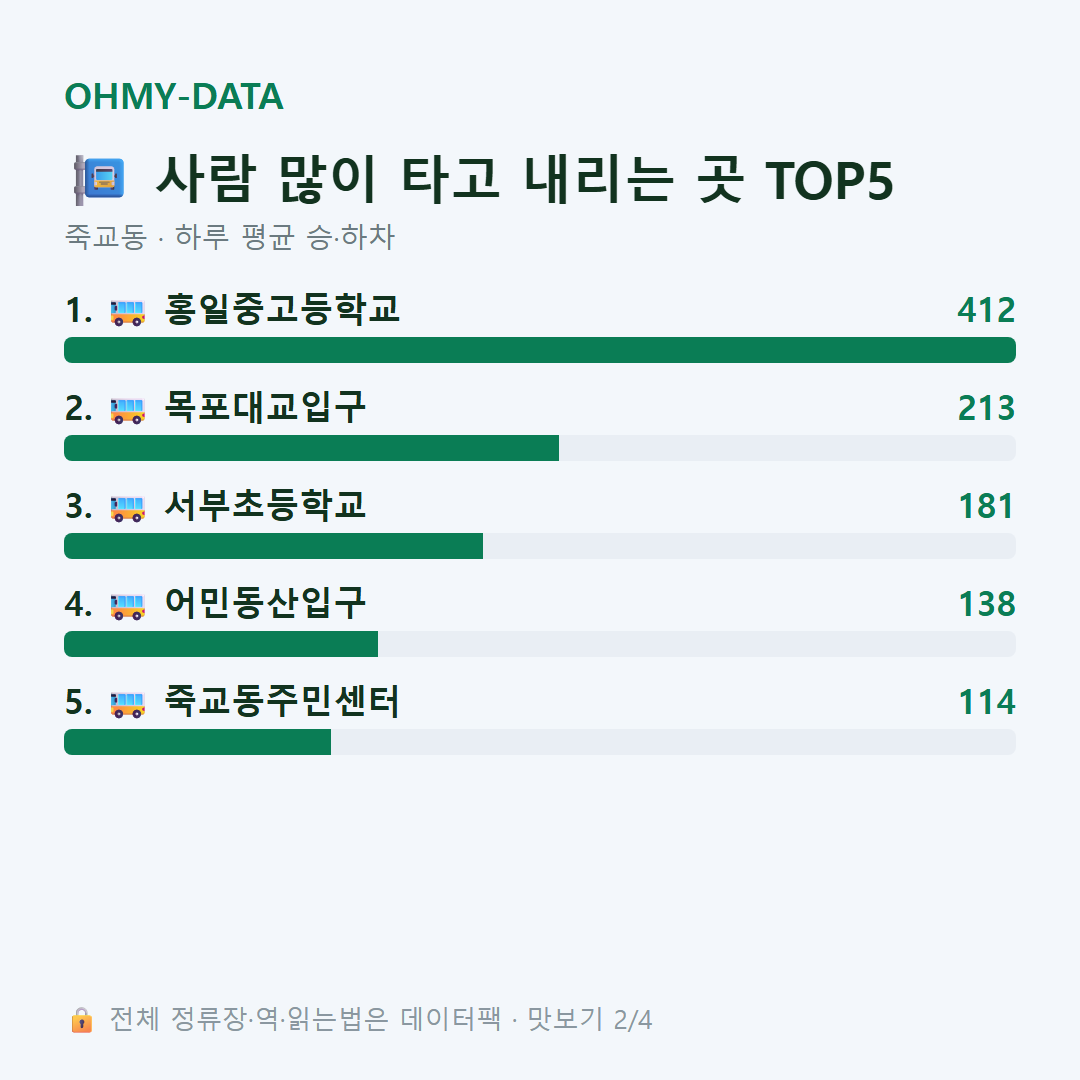Click the lock icon in the footer
1080x1080 pixels.
pos(81,1019)
